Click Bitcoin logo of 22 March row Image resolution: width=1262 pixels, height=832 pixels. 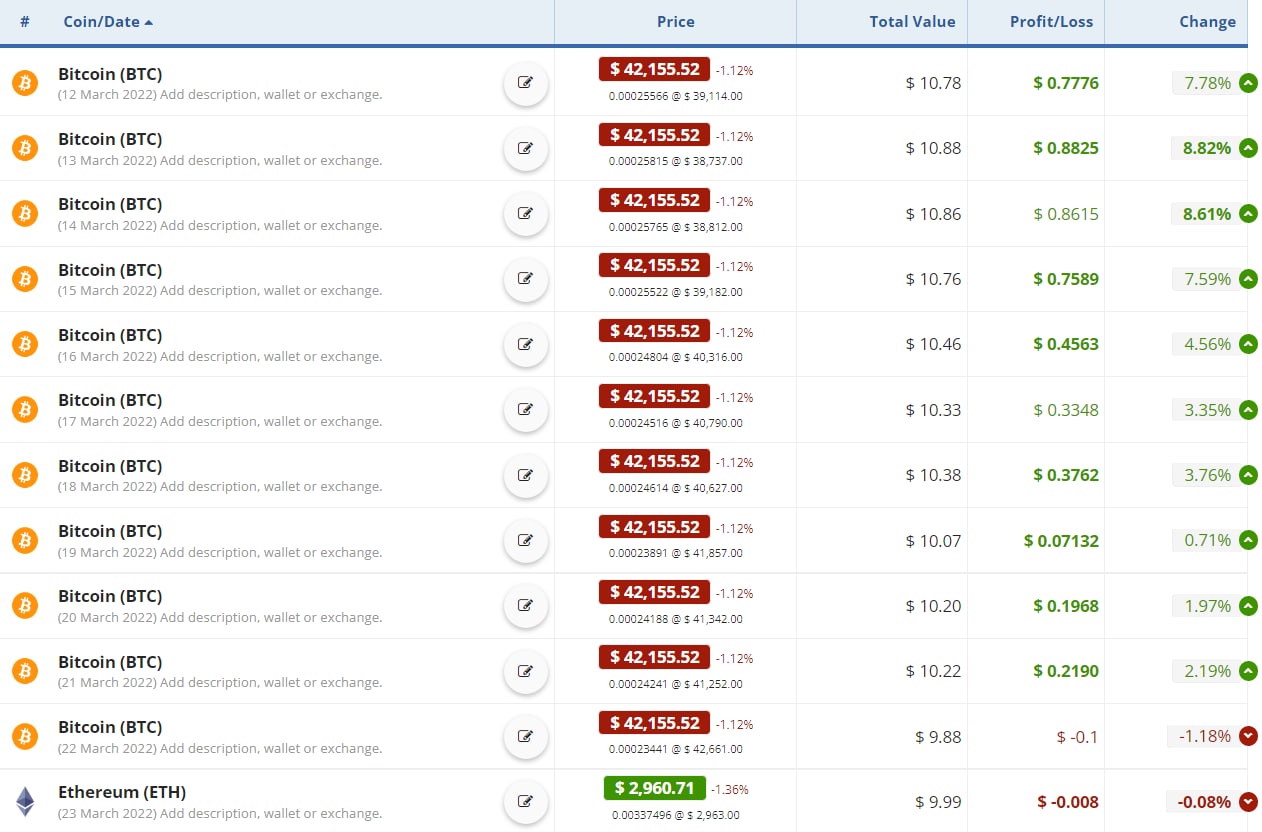point(25,736)
